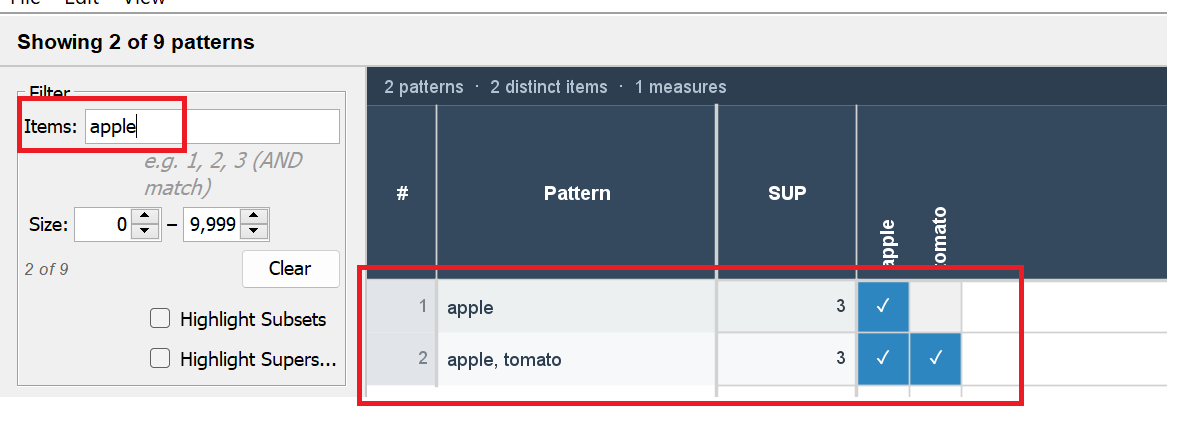
Task: Decrease the minimum Size value
Action: (x=146, y=232)
